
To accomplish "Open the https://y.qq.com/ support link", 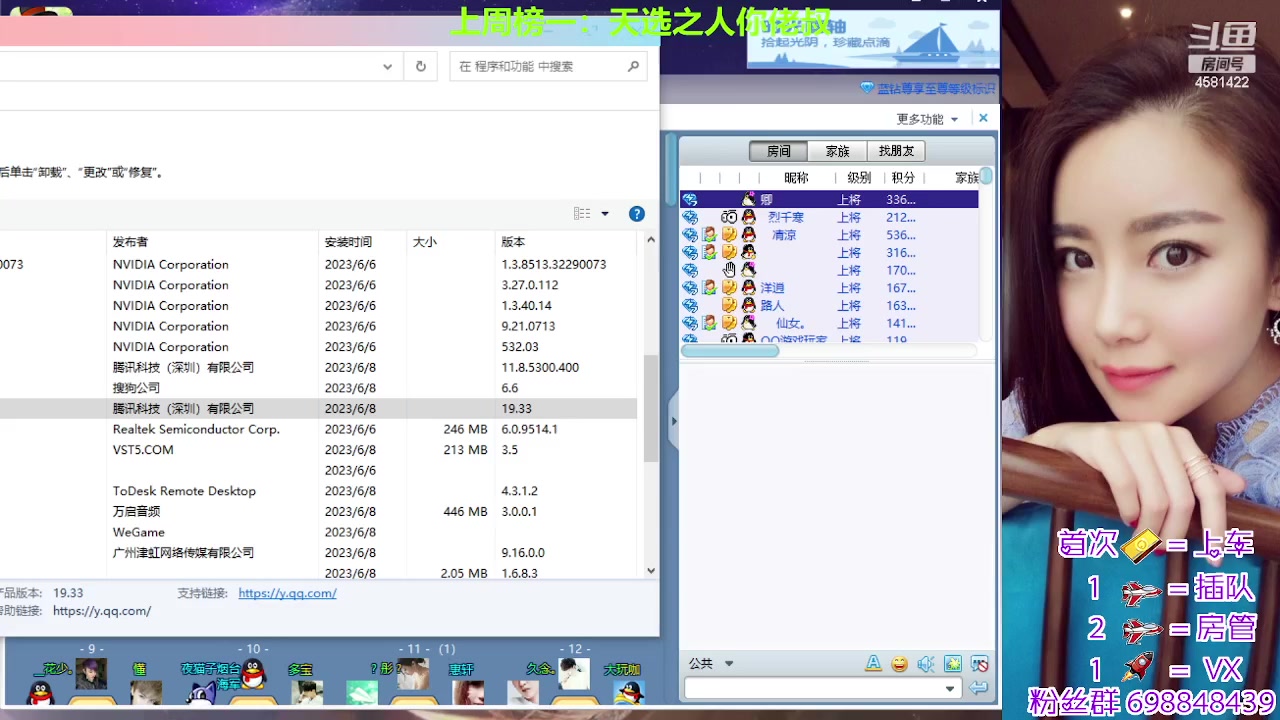I will (x=286, y=592).
